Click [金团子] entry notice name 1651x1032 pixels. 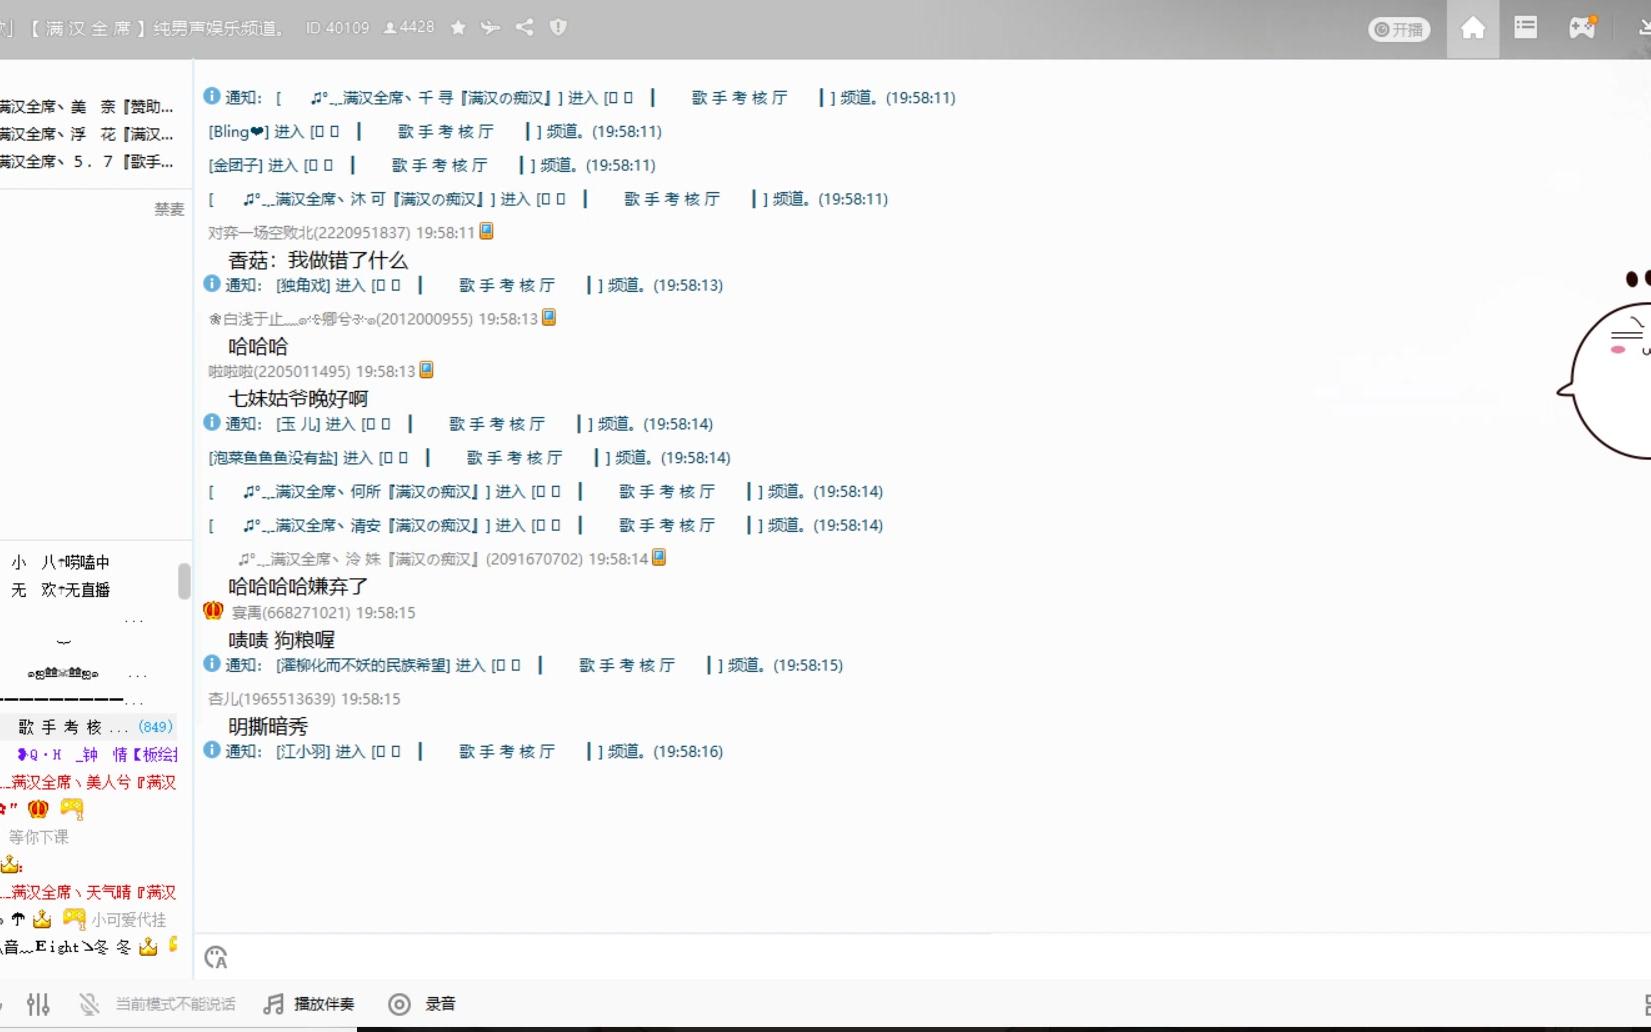click(235, 165)
